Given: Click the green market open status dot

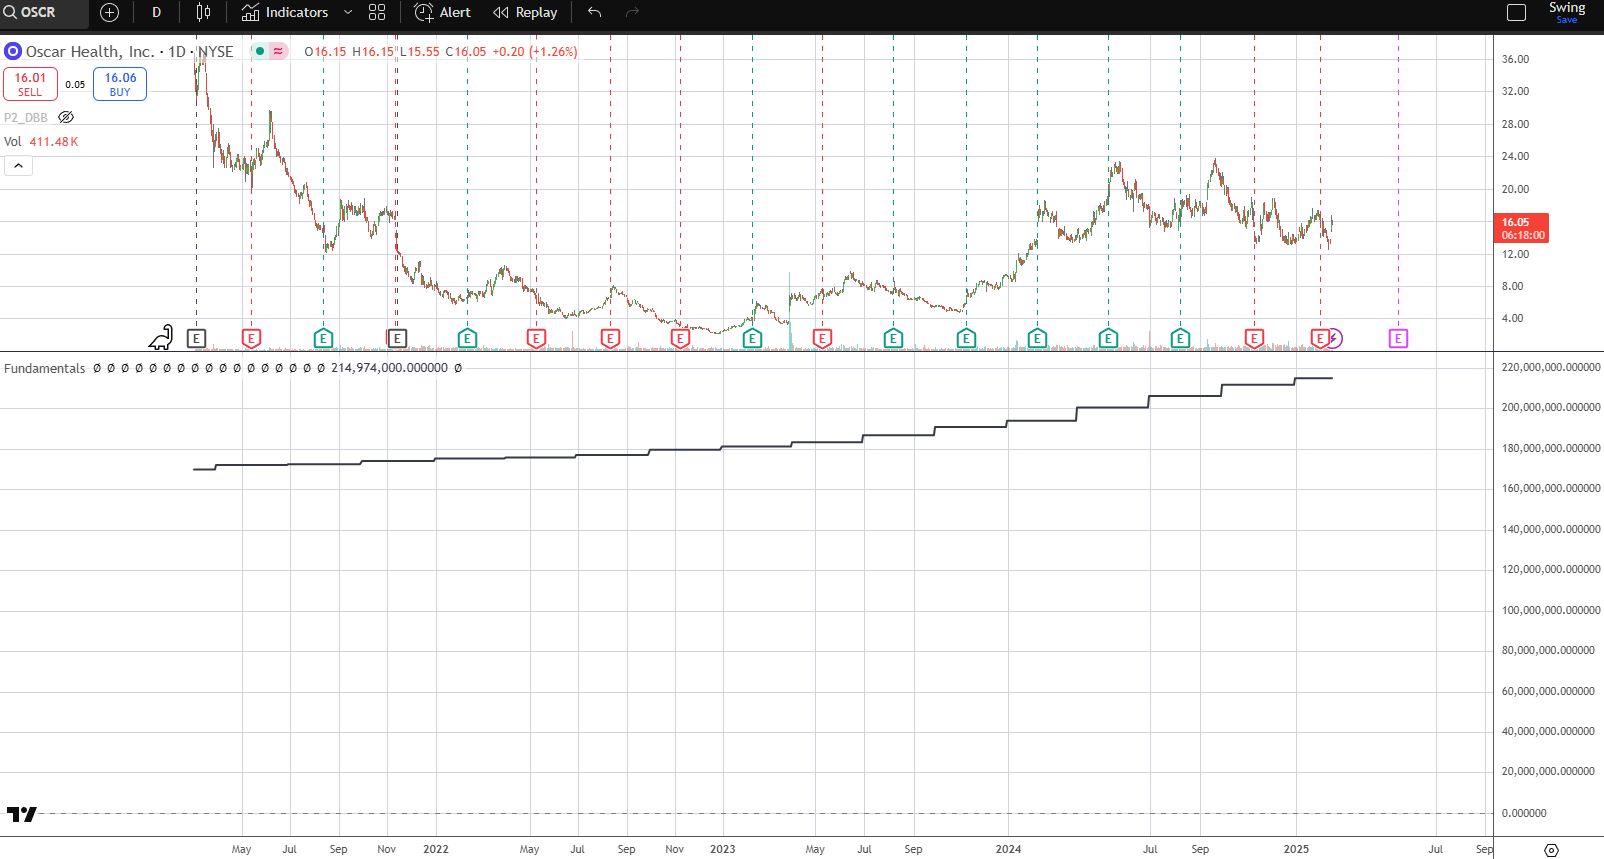Looking at the screenshot, I should click(x=259, y=51).
